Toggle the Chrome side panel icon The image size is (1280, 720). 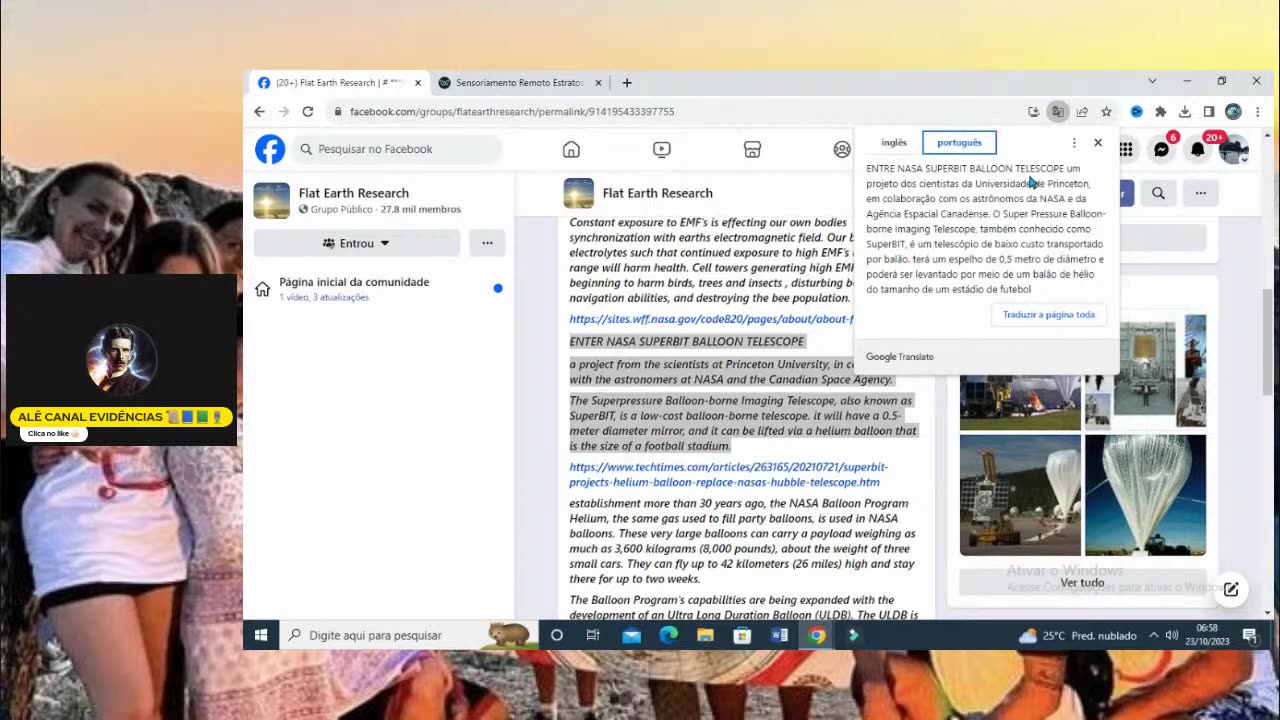tap(1209, 111)
